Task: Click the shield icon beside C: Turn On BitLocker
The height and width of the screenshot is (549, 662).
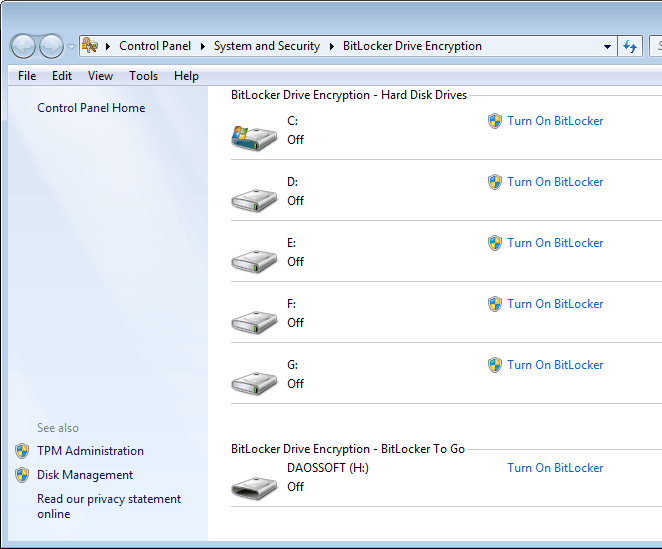Action: click(495, 121)
